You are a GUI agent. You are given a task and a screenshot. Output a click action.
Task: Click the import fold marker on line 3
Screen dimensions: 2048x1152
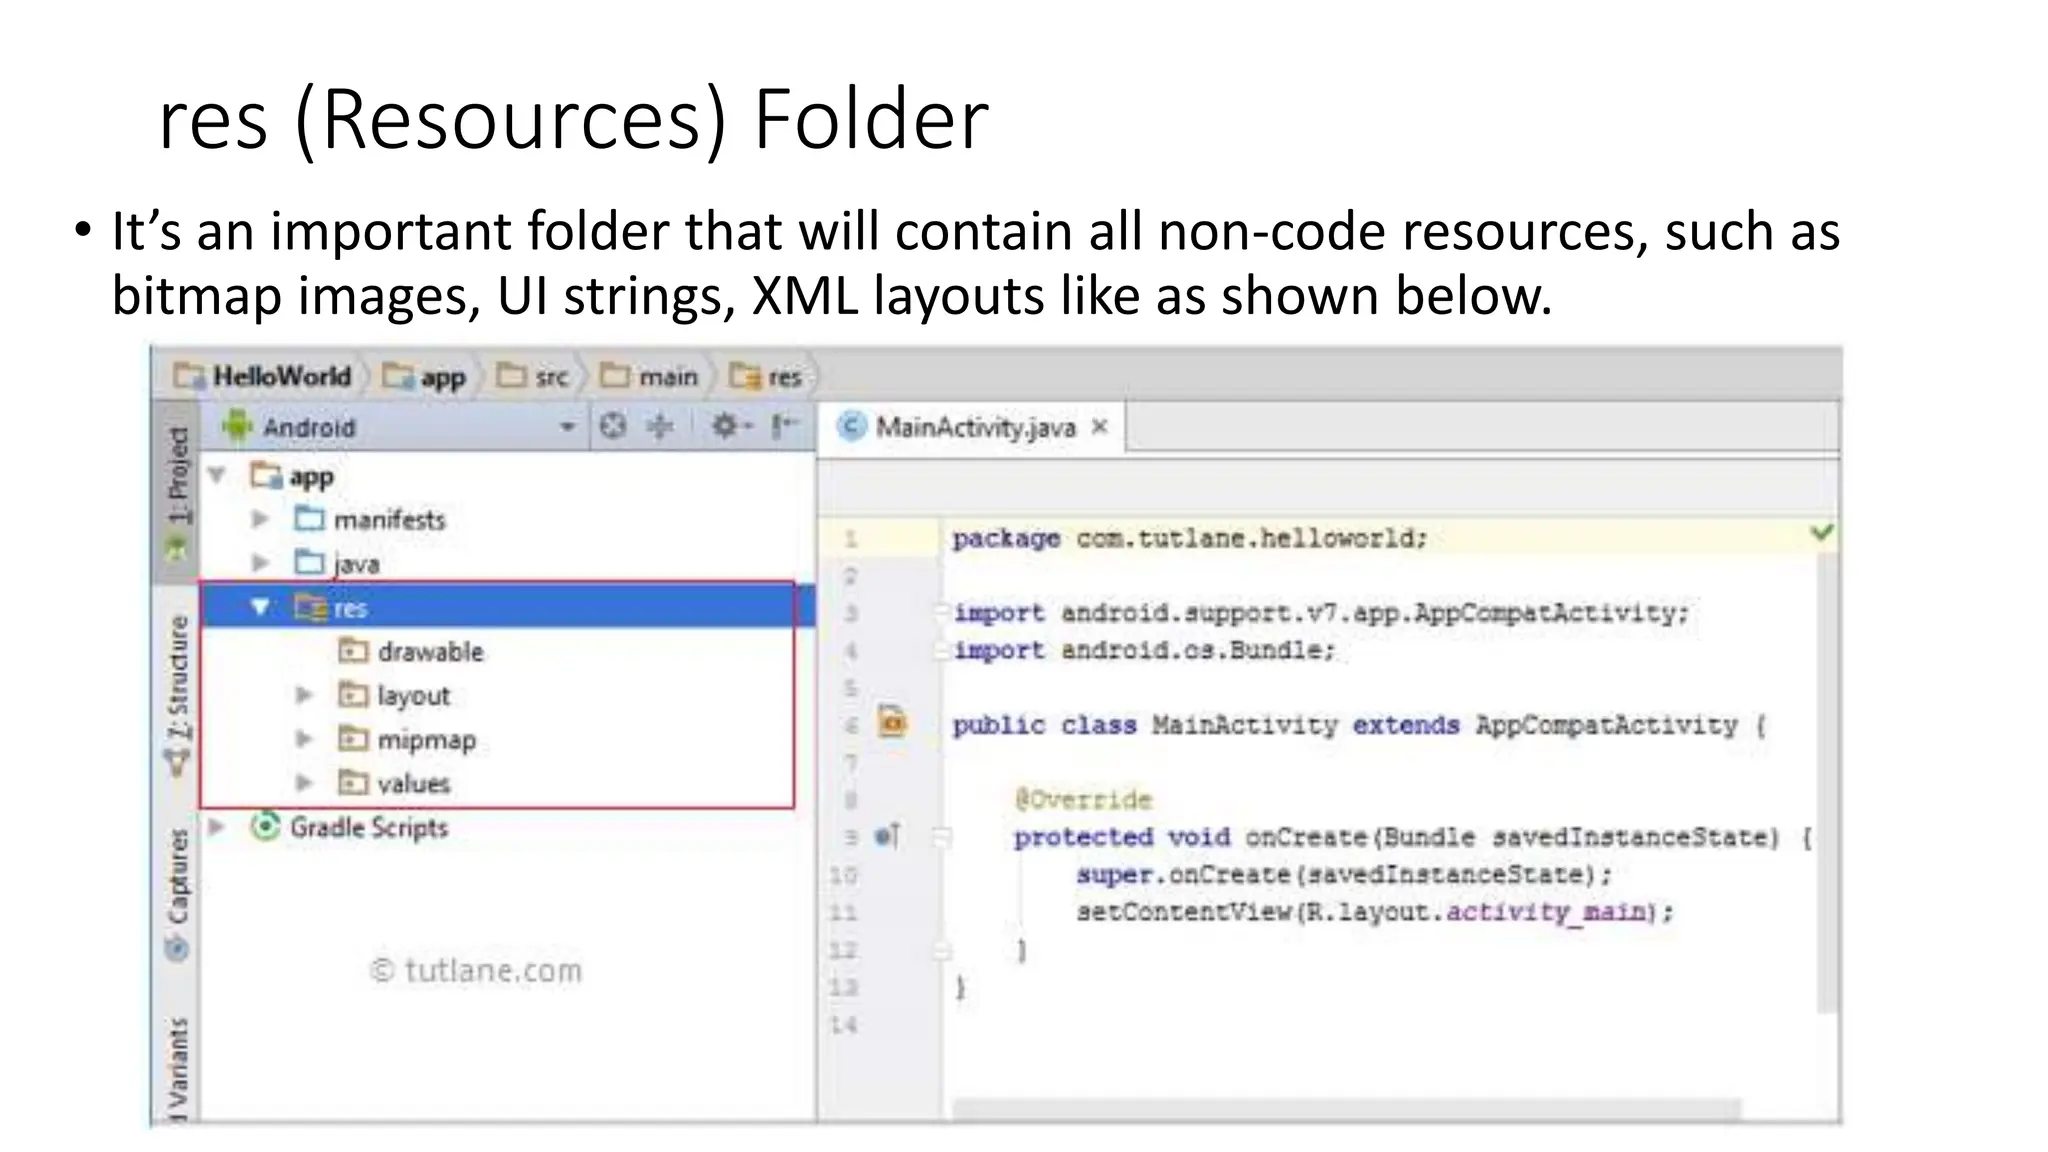click(941, 612)
